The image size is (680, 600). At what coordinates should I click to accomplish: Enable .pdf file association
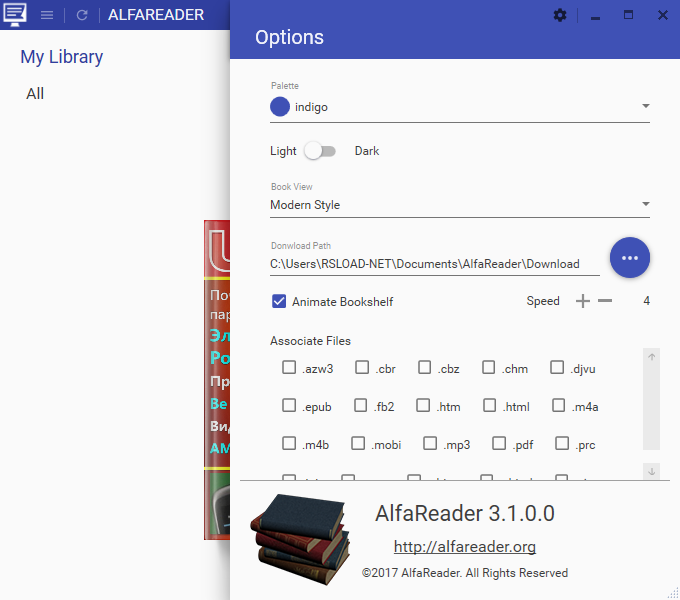(x=499, y=443)
